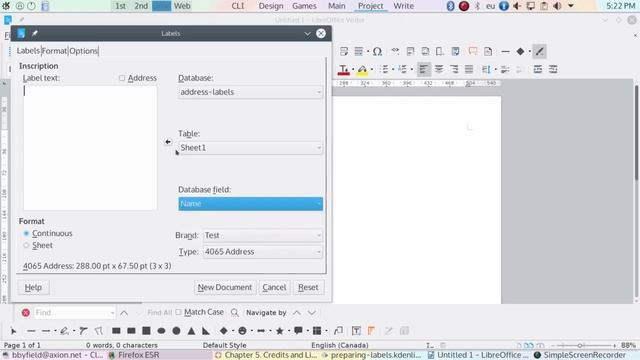This screenshot has height=360, width=640.
Task: Click the Help button
Action: pyautogui.click(x=33, y=287)
